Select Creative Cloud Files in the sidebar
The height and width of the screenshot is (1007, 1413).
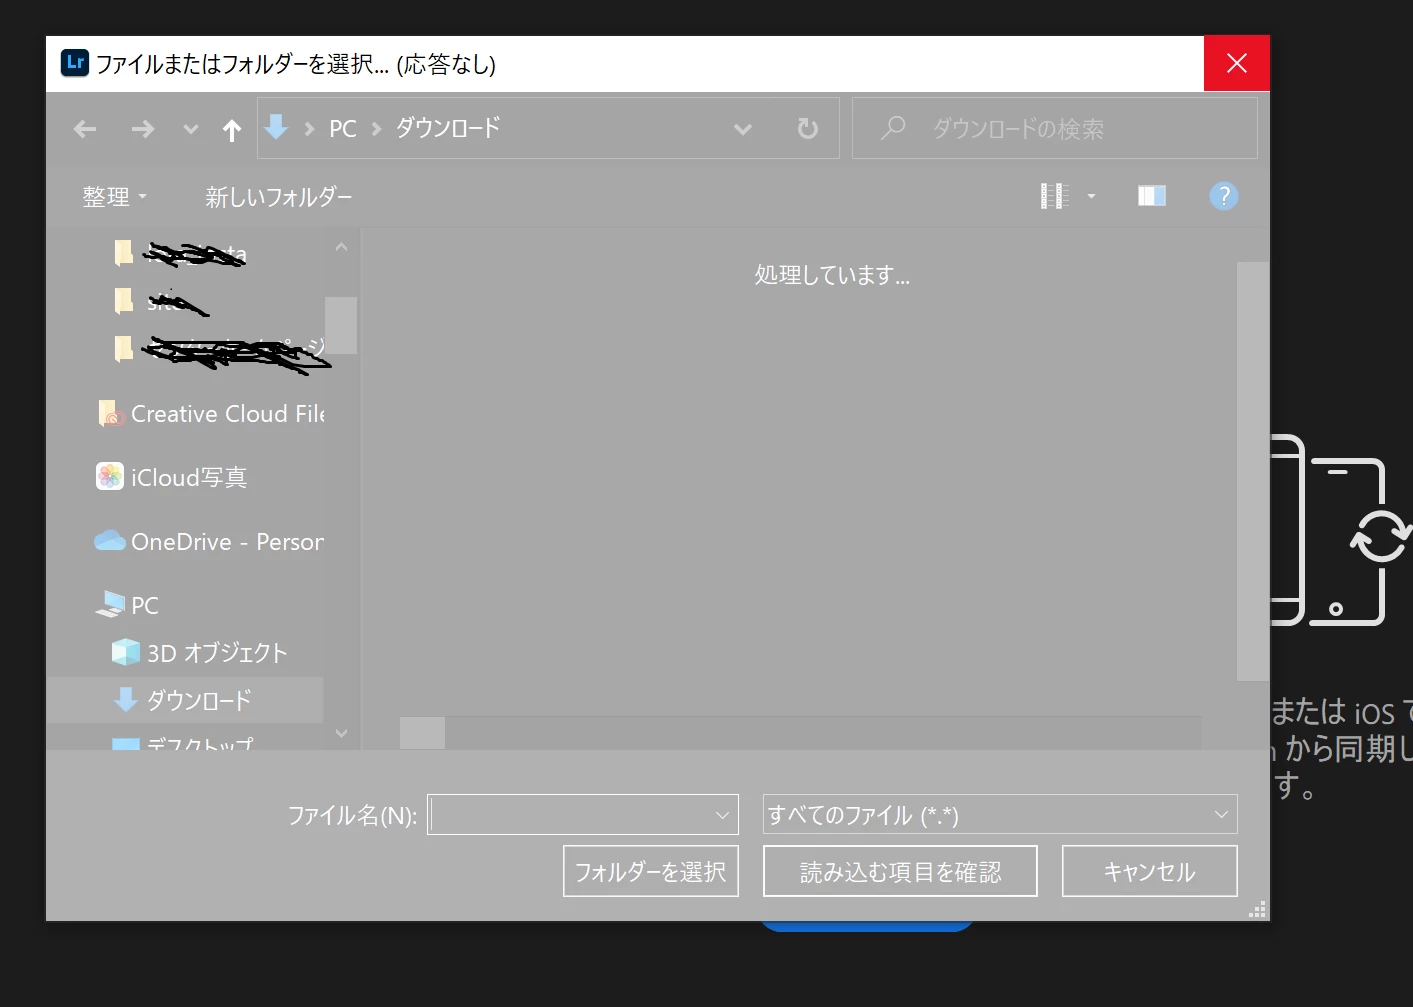click(210, 414)
